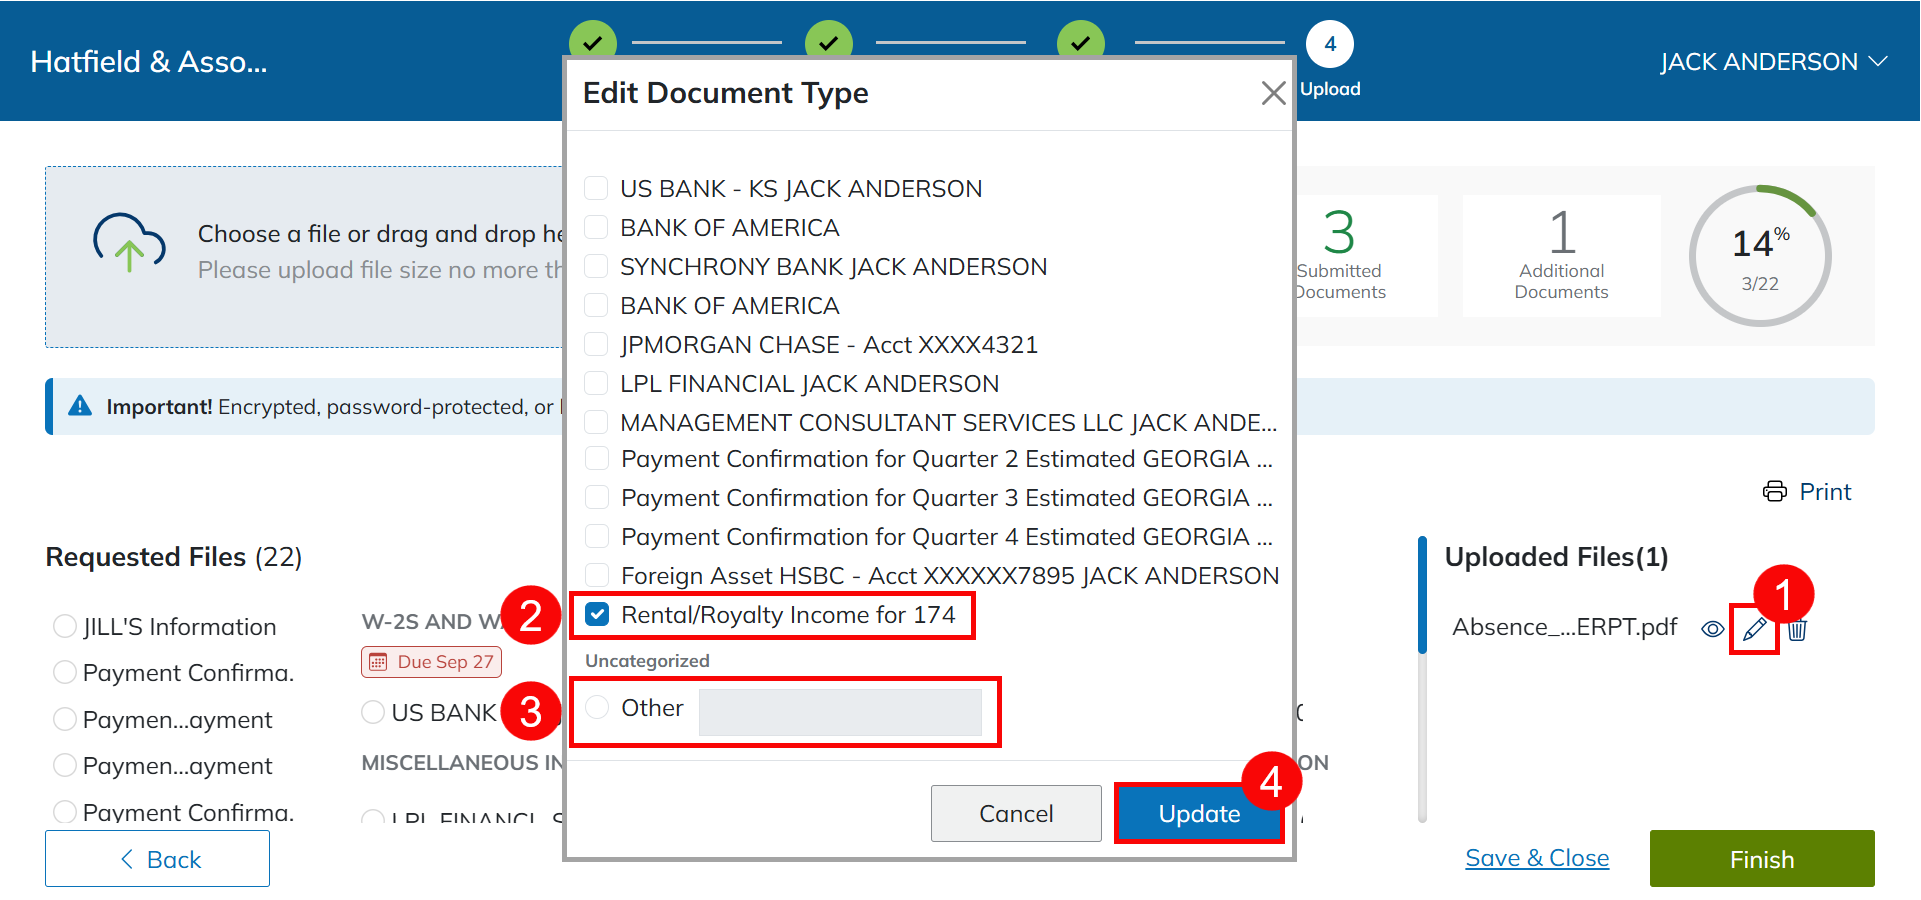Print the document list

1807,491
